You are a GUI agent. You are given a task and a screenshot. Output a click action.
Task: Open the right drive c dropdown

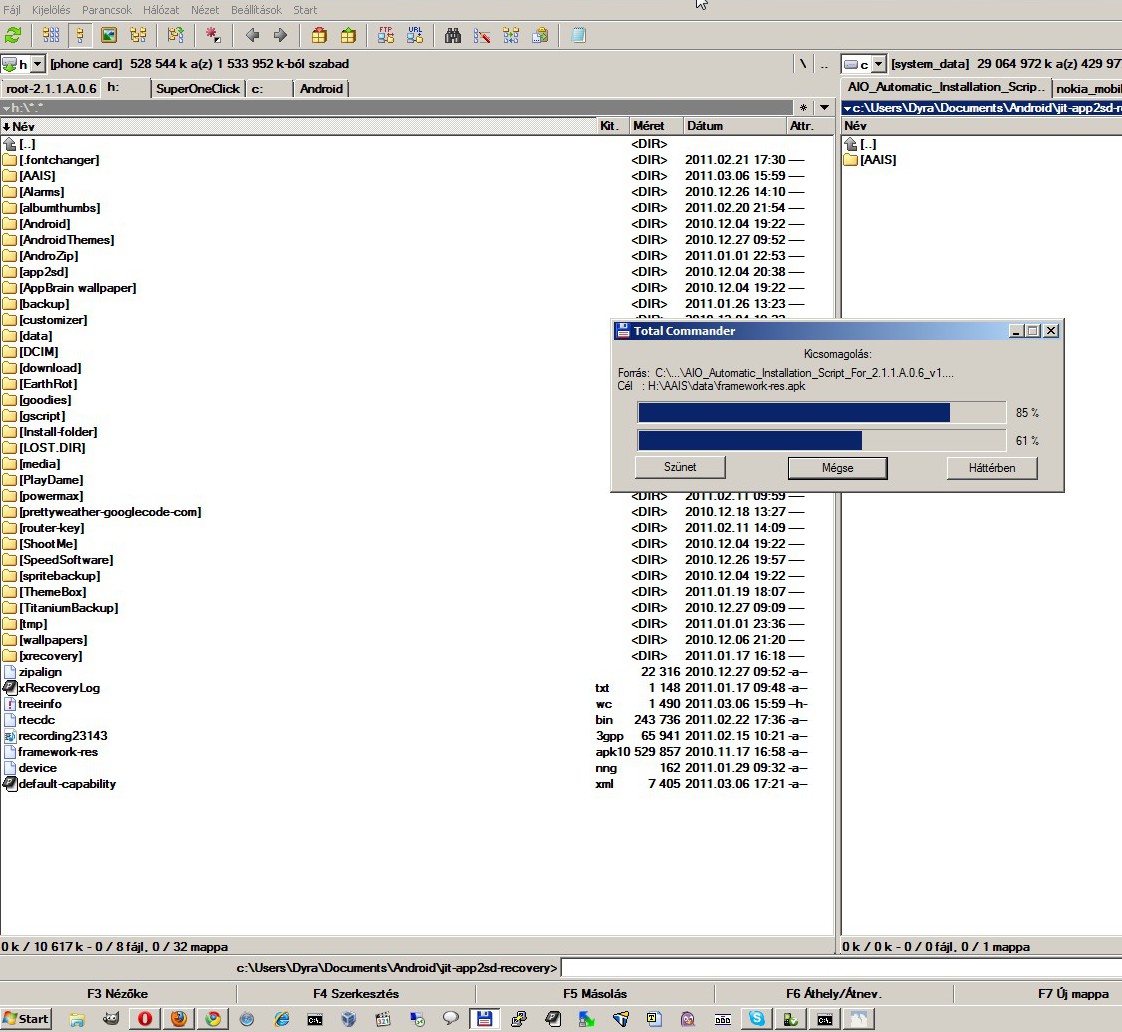(879, 64)
